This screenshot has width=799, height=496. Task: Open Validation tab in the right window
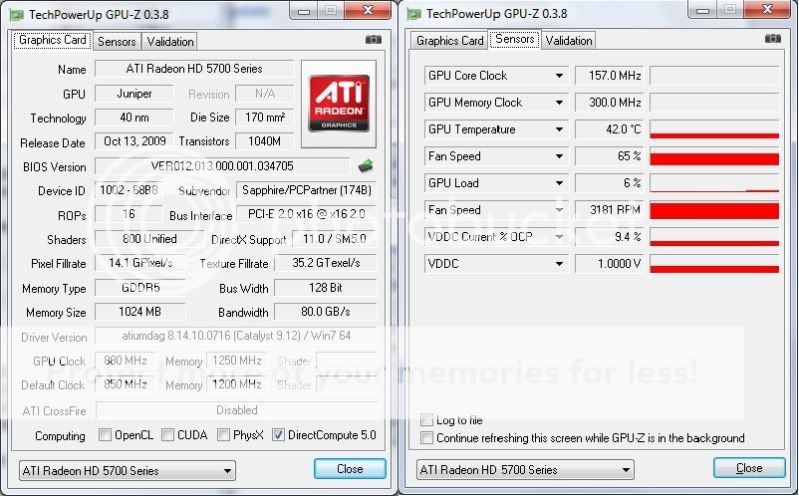point(569,41)
